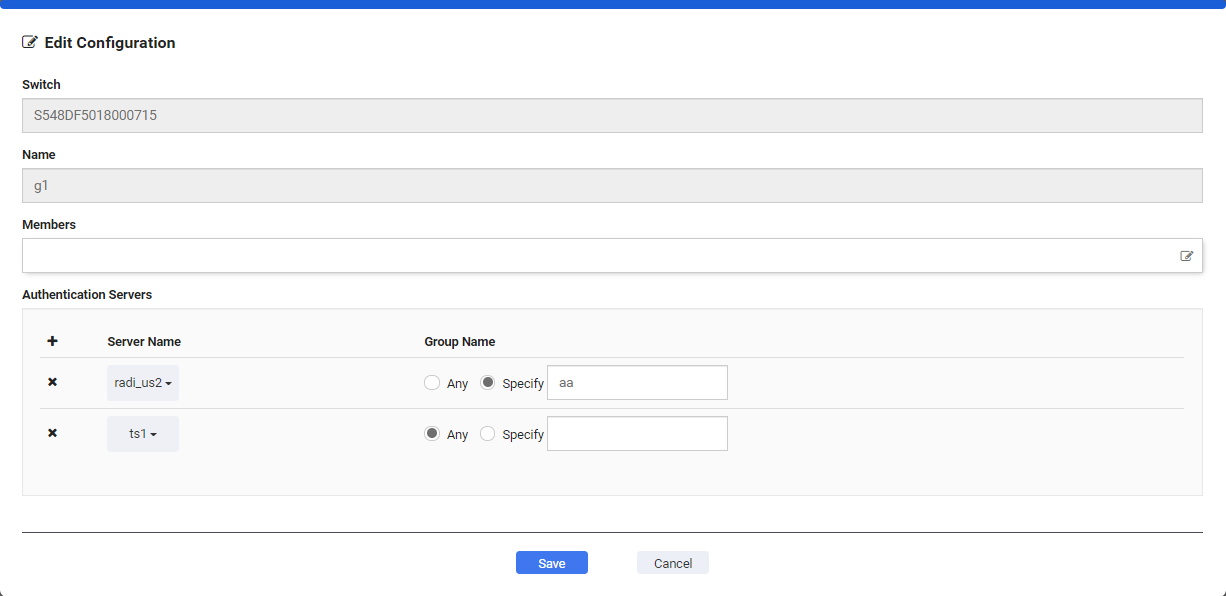Click the Edit Configuration heading

(x=110, y=43)
